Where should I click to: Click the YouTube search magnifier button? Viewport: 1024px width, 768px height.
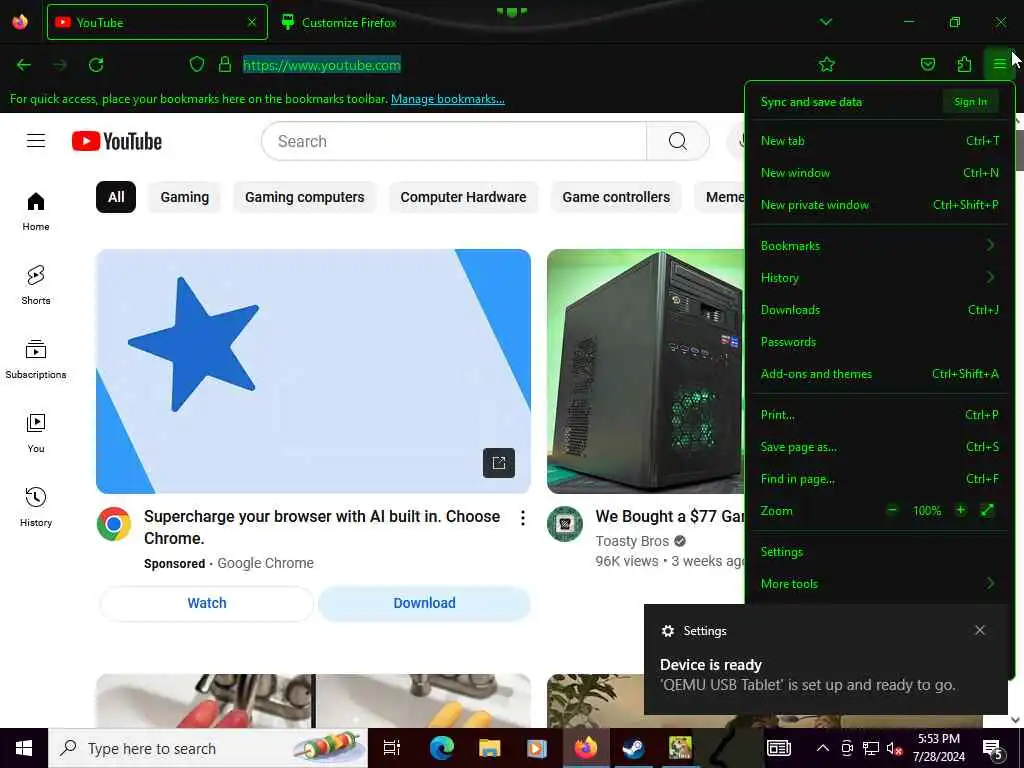coord(678,141)
